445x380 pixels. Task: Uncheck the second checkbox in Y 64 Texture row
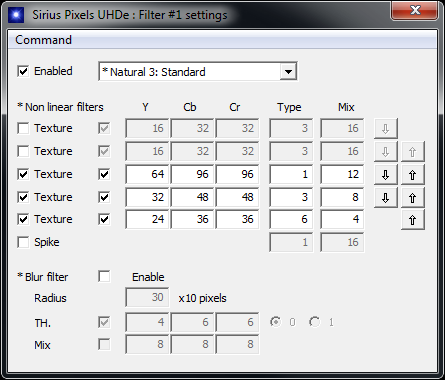tap(104, 174)
